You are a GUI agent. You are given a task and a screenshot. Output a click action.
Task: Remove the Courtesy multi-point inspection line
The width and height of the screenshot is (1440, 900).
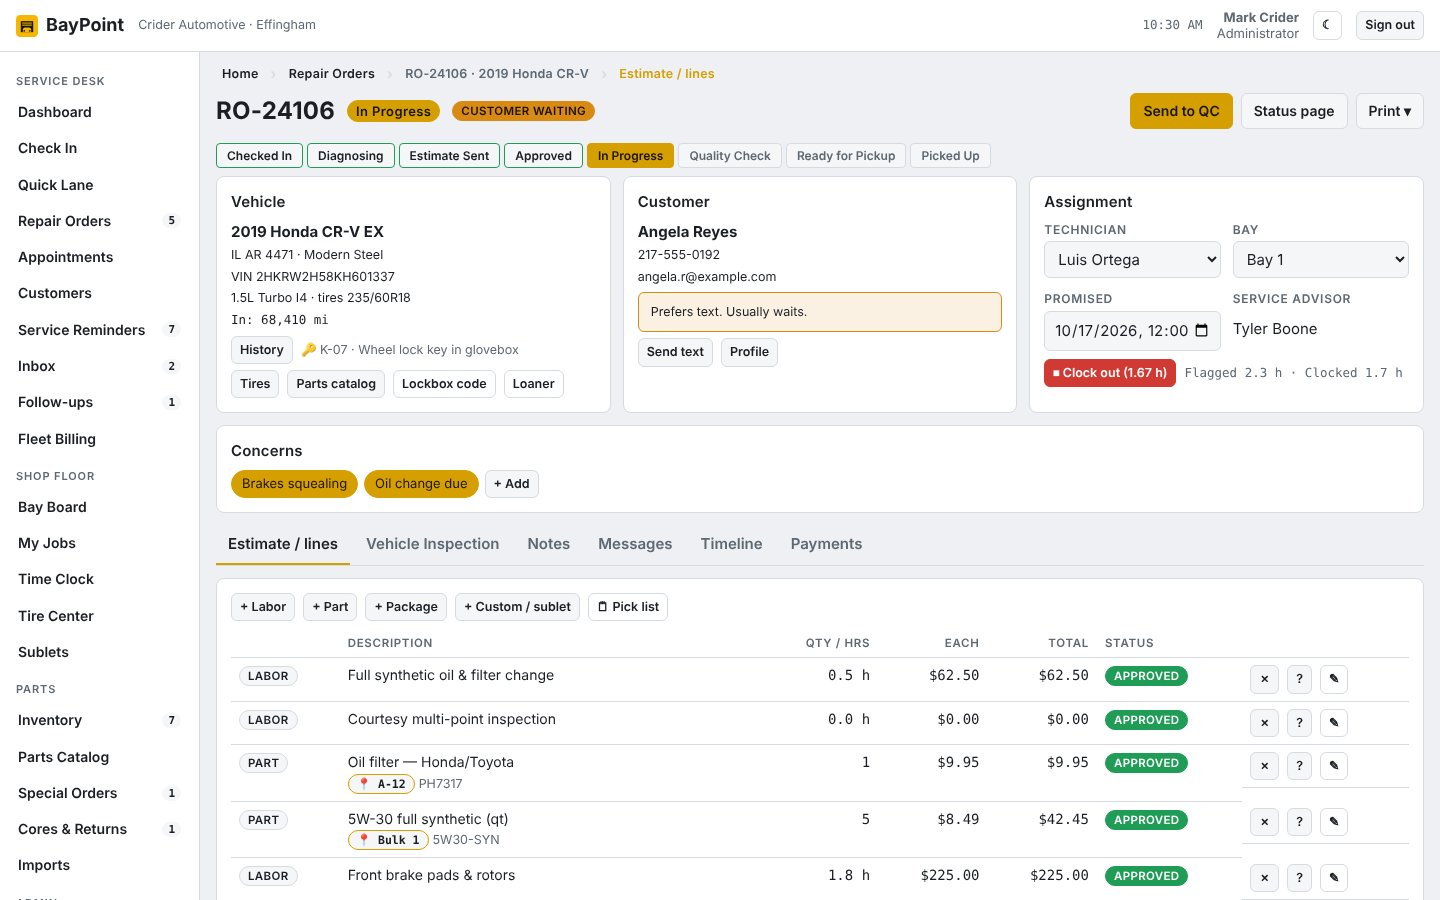1264,723
